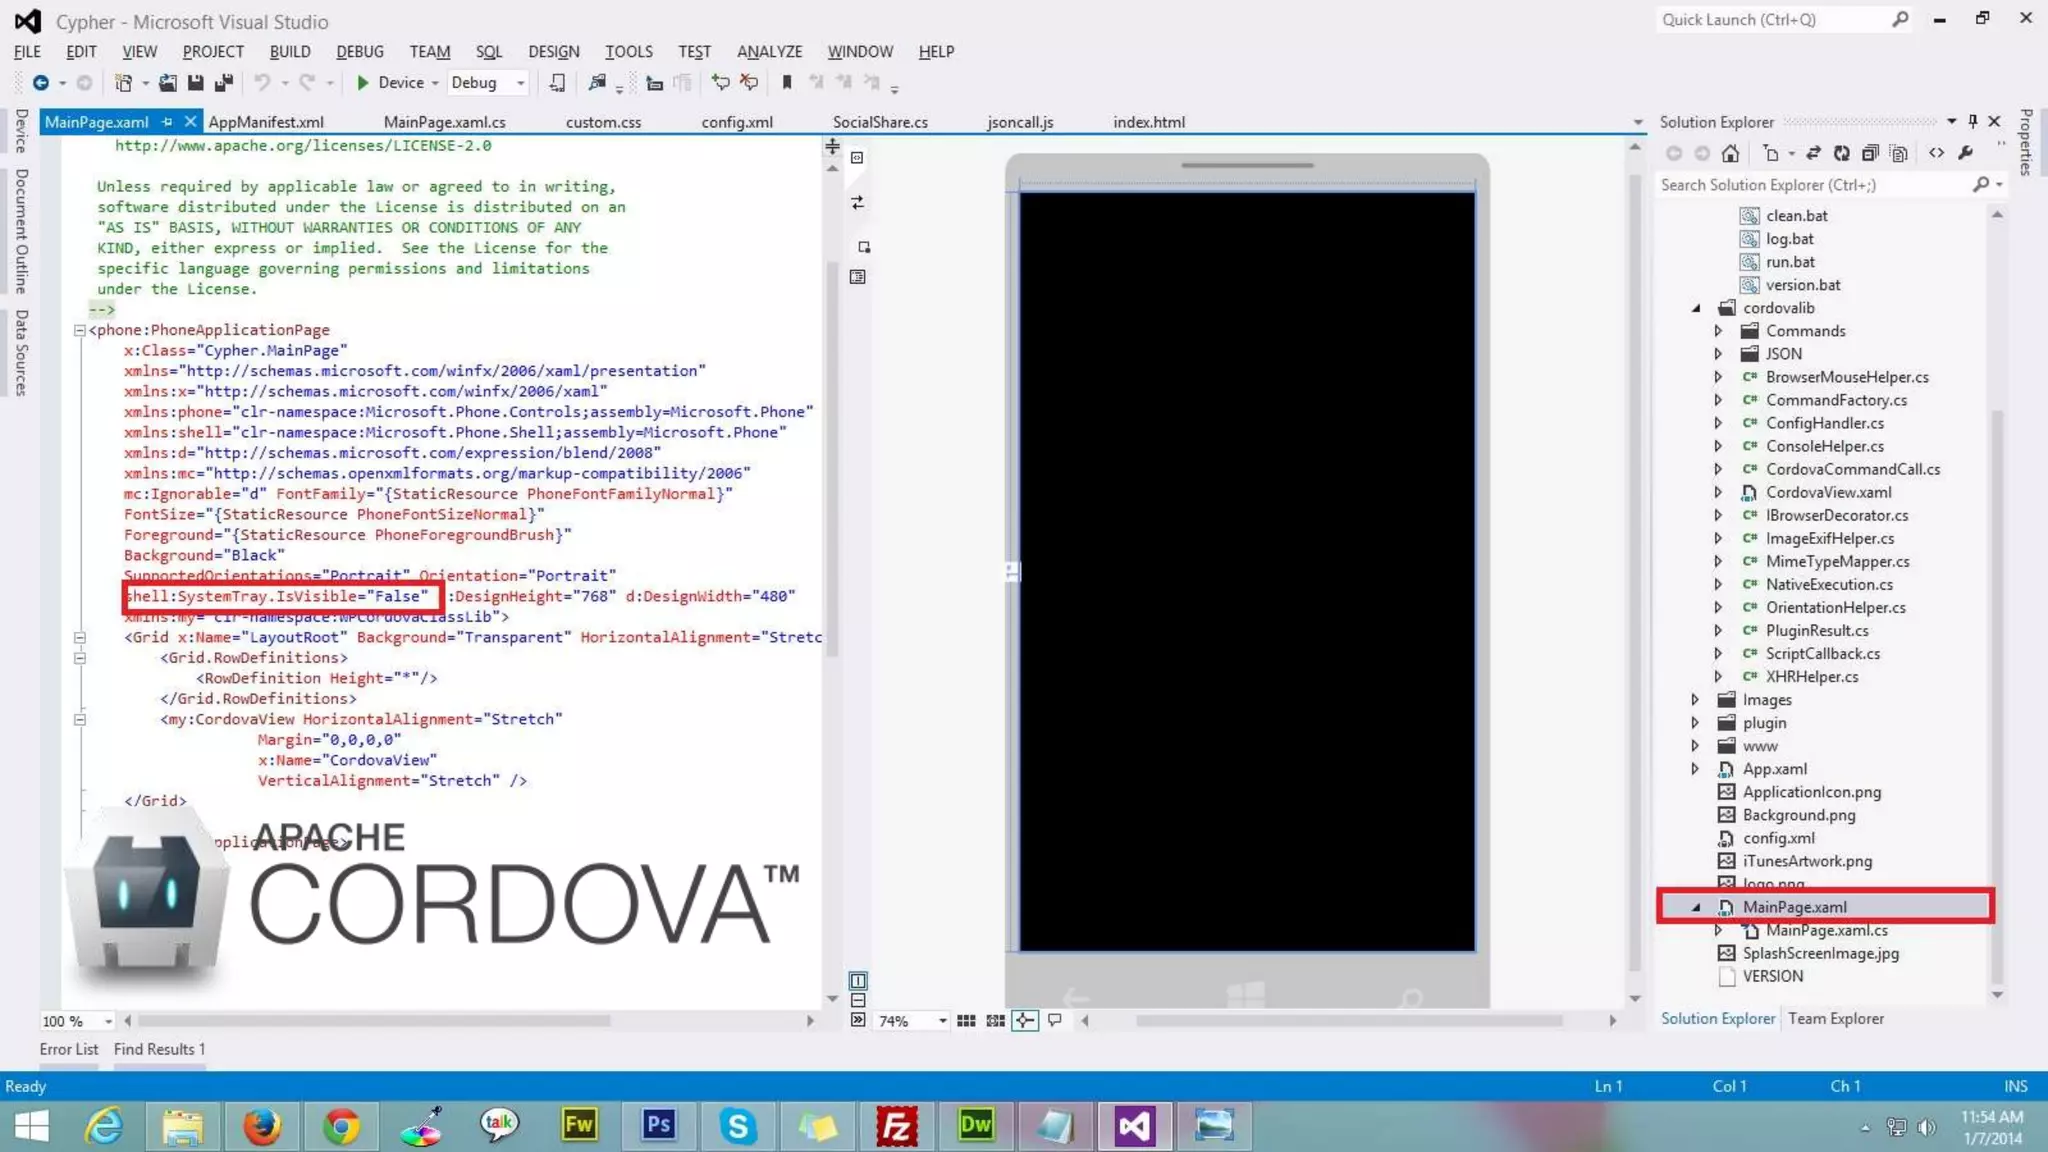Click the View Code icon in Solution Explorer
The height and width of the screenshot is (1152, 2048).
(x=1937, y=153)
